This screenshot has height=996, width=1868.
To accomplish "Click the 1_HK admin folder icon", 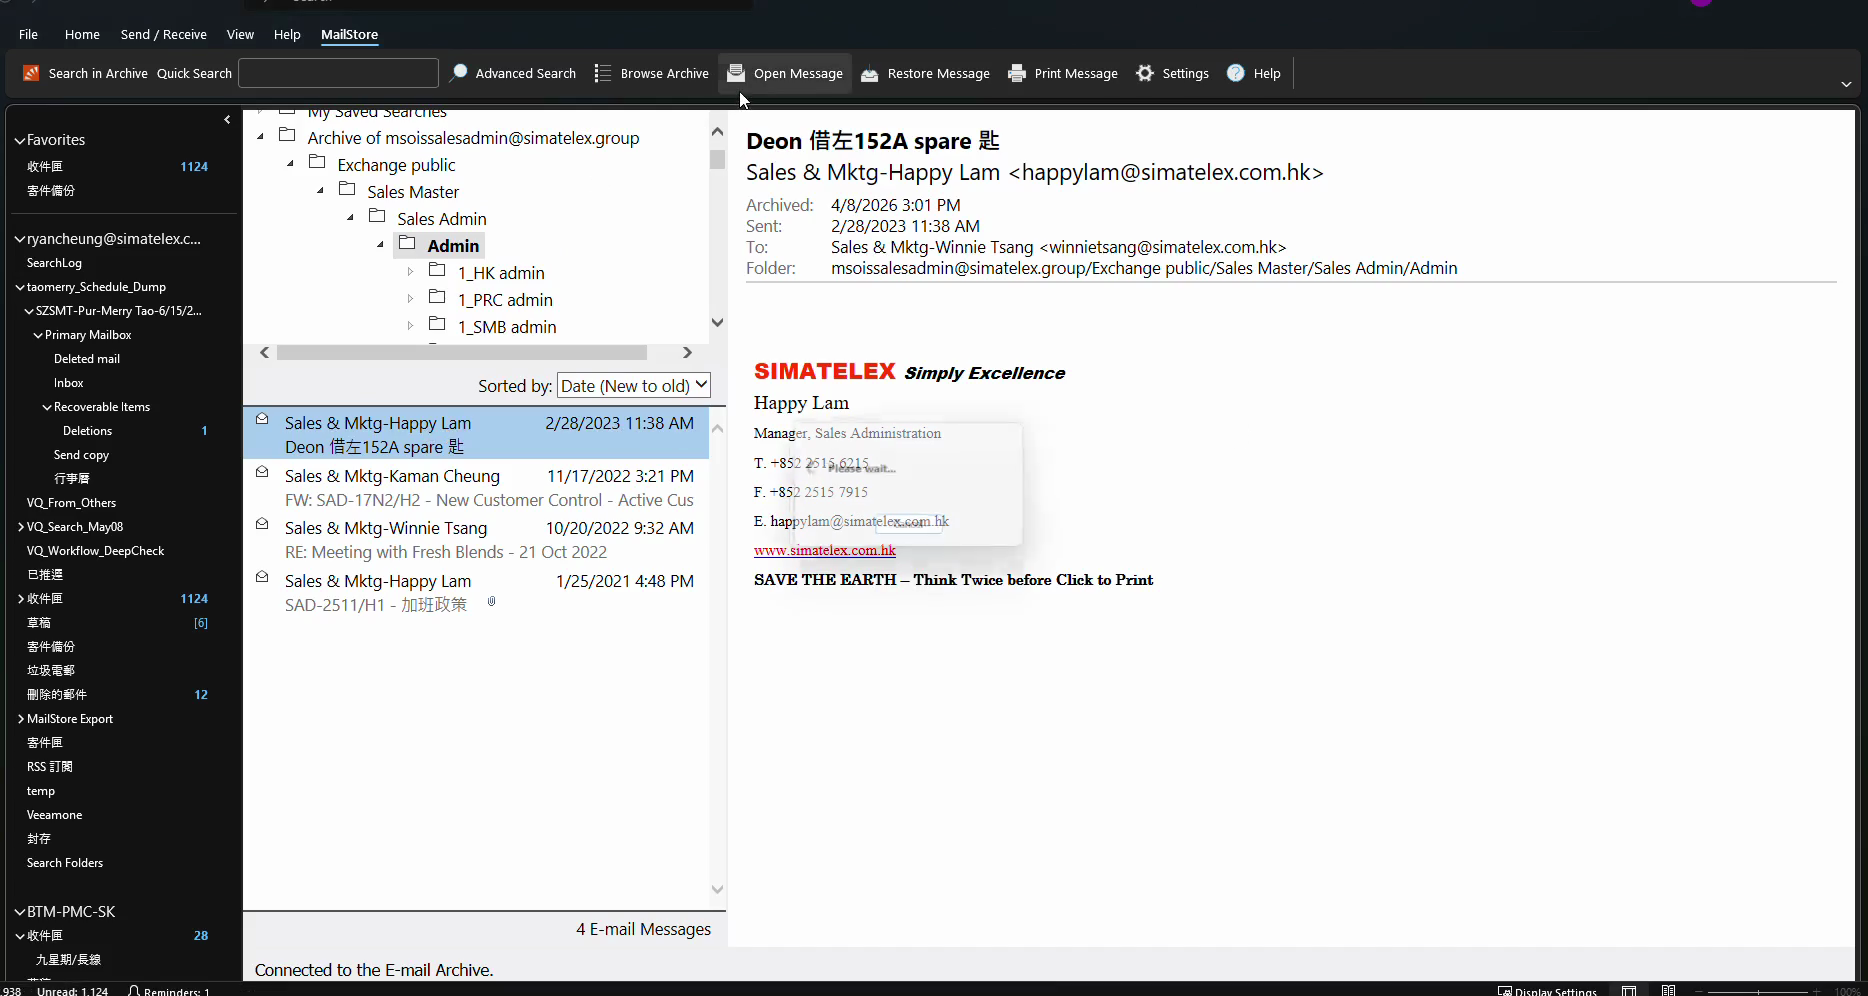I will (437, 270).
